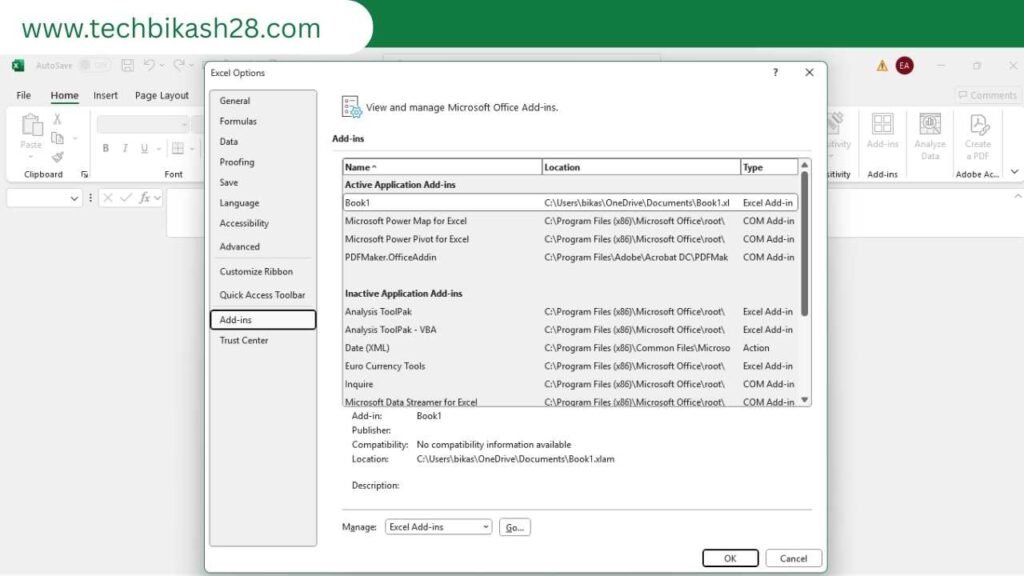Image resolution: width=1024 pixels, height=576 pixels.
Task: Click the yellow warning triangle icon
Action: pyautogui.click(x=882, y=65)
